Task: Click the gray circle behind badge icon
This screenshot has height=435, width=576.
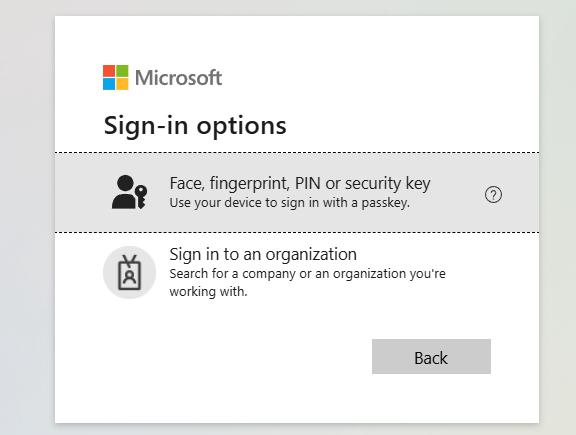Action: pos(129,272)
